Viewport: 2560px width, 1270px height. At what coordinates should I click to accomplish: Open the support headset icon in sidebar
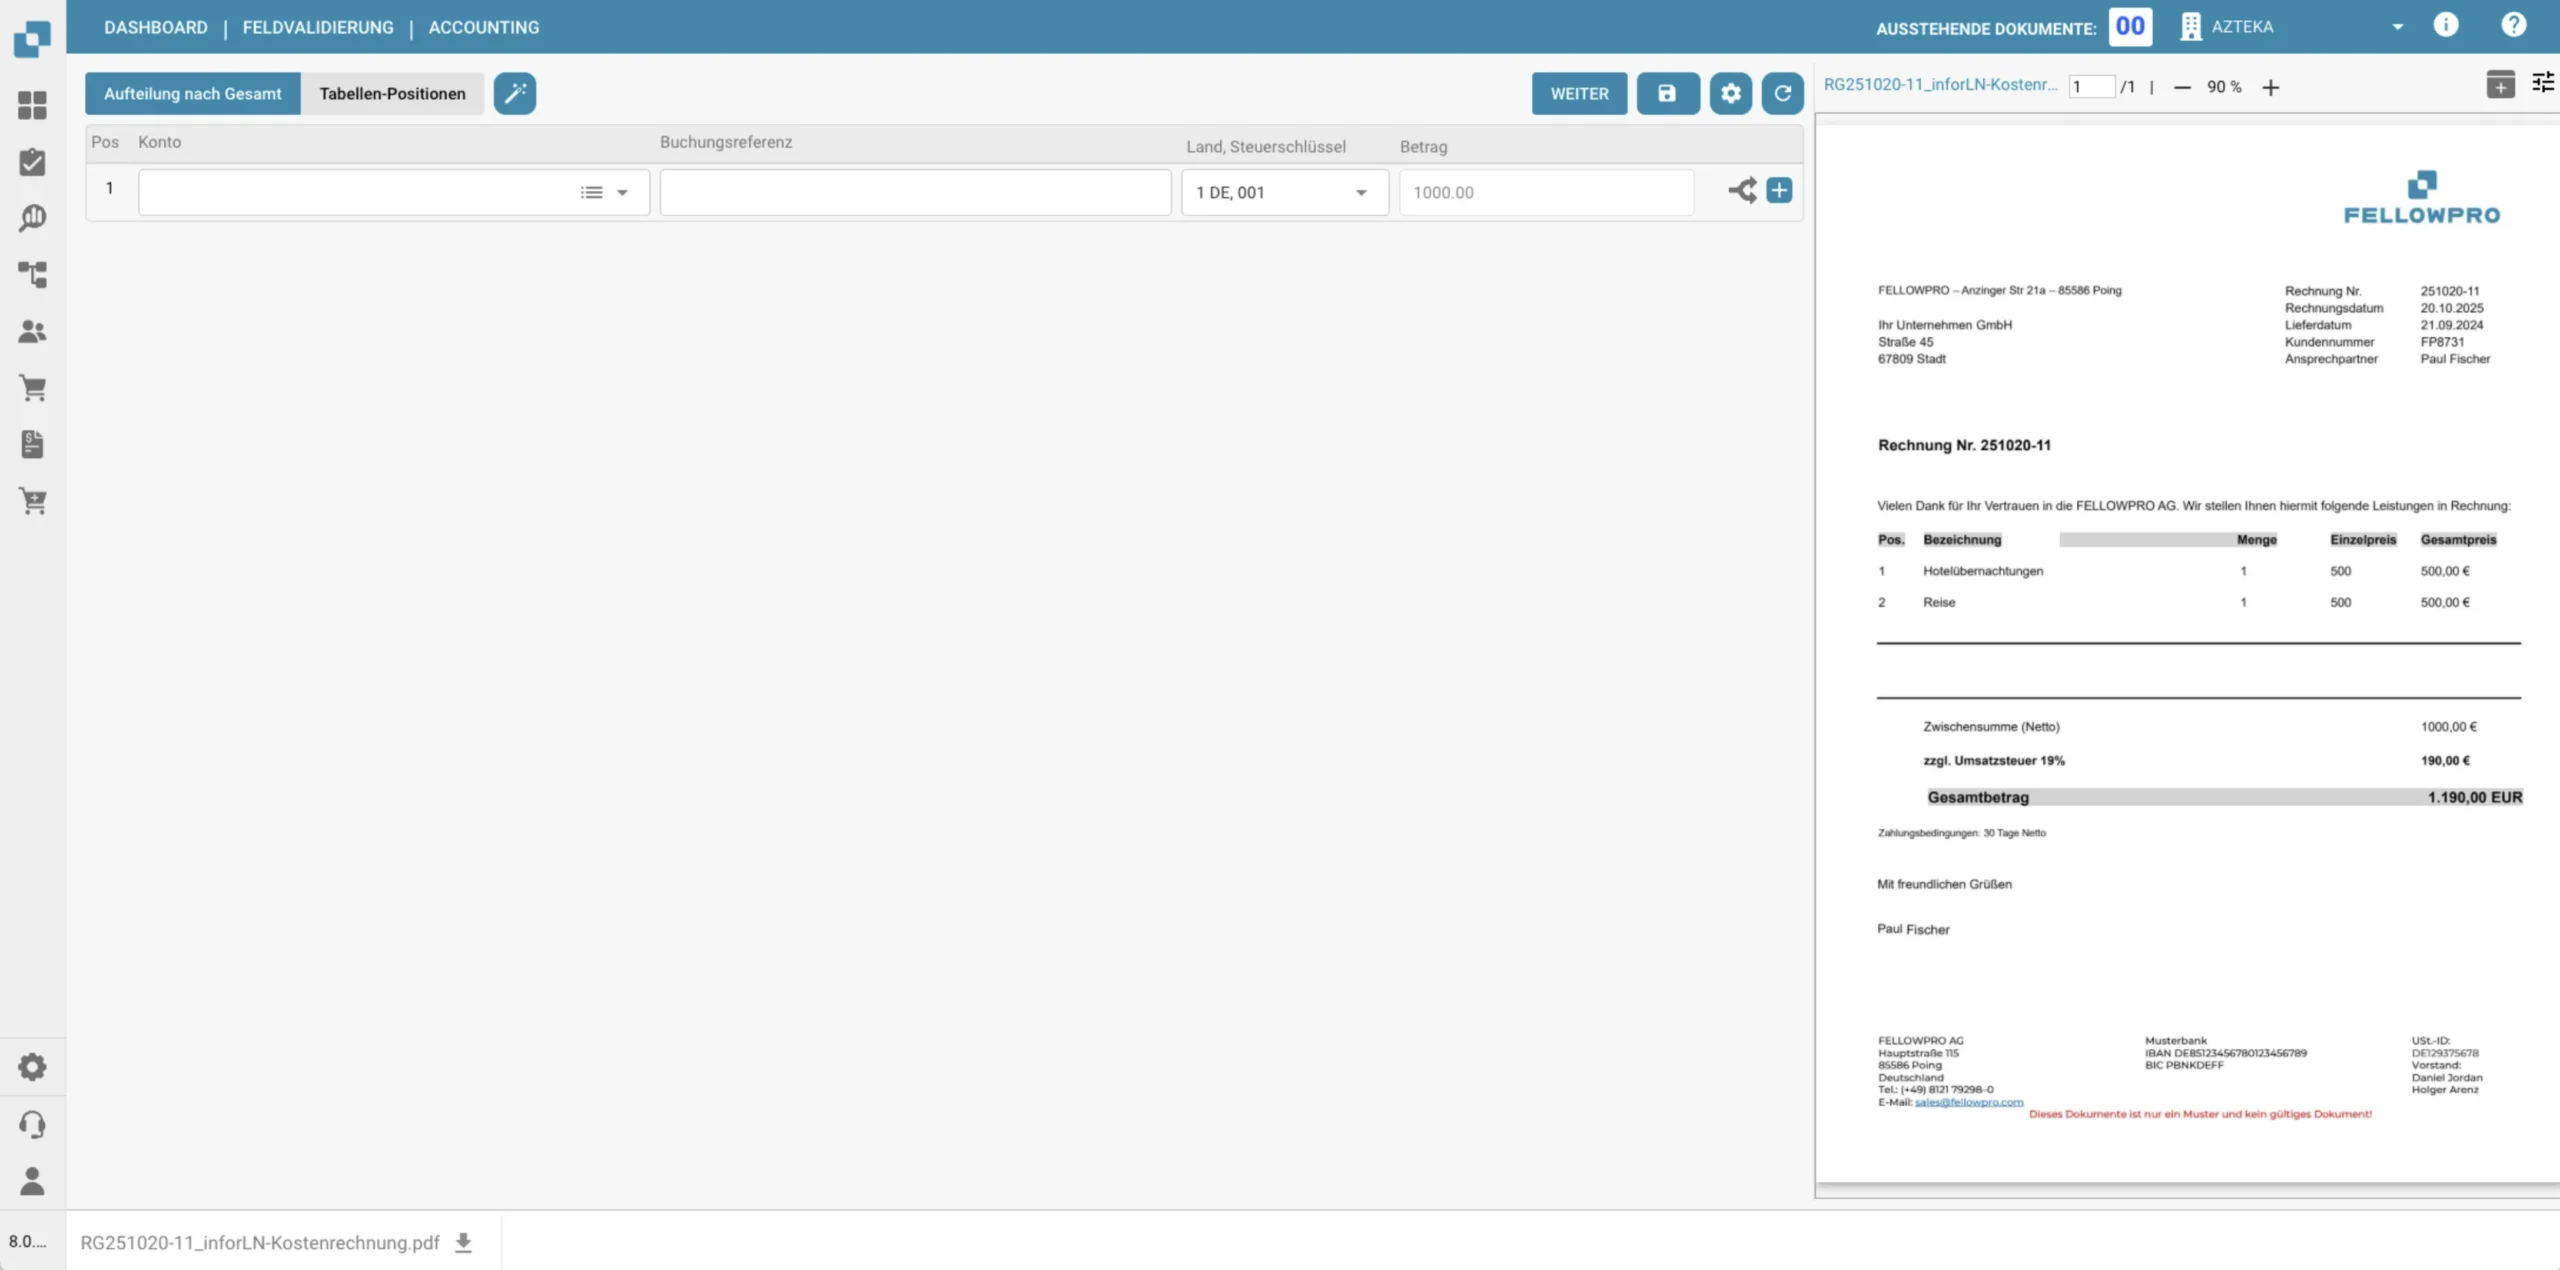tap(32, 1124)
